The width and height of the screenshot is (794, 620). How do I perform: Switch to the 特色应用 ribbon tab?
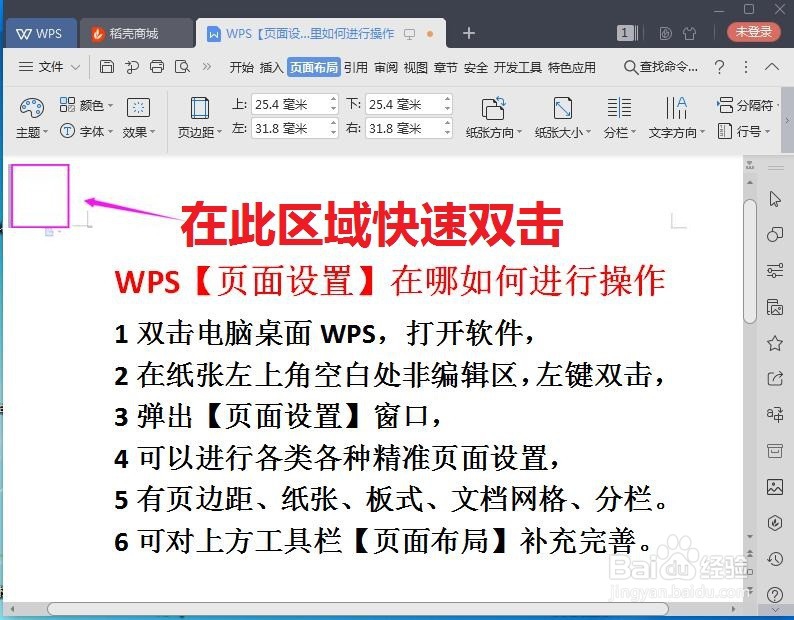572,67
